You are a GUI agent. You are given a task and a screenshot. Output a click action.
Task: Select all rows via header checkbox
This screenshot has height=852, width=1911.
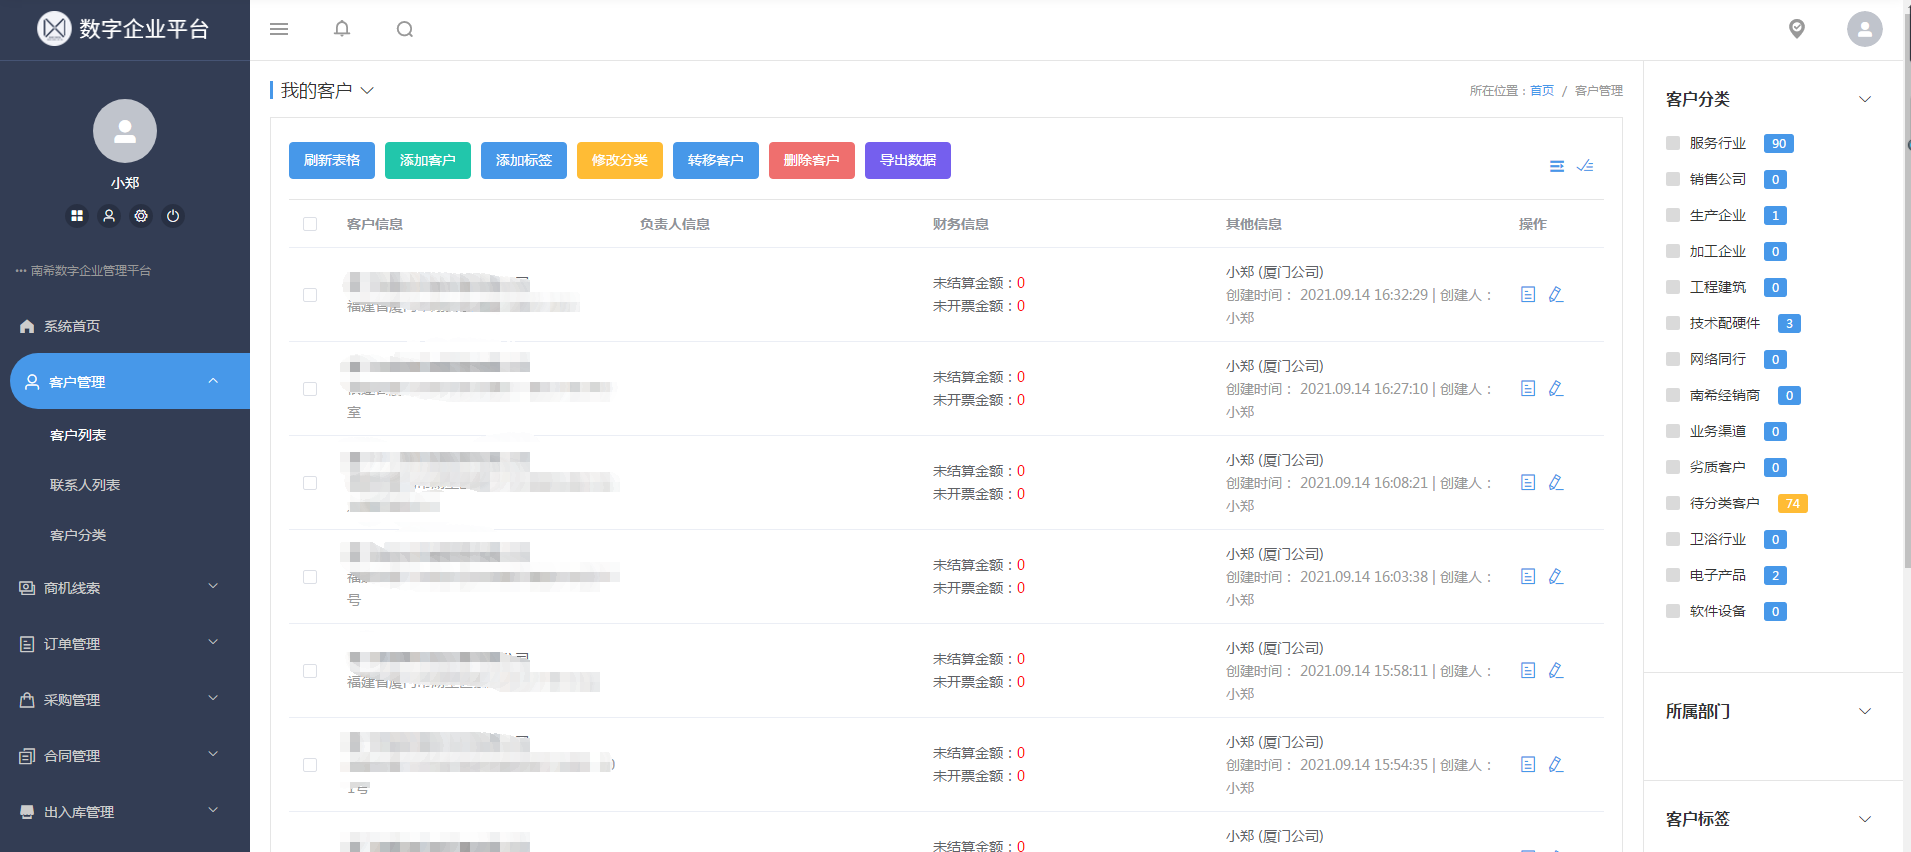coord(310,224)
